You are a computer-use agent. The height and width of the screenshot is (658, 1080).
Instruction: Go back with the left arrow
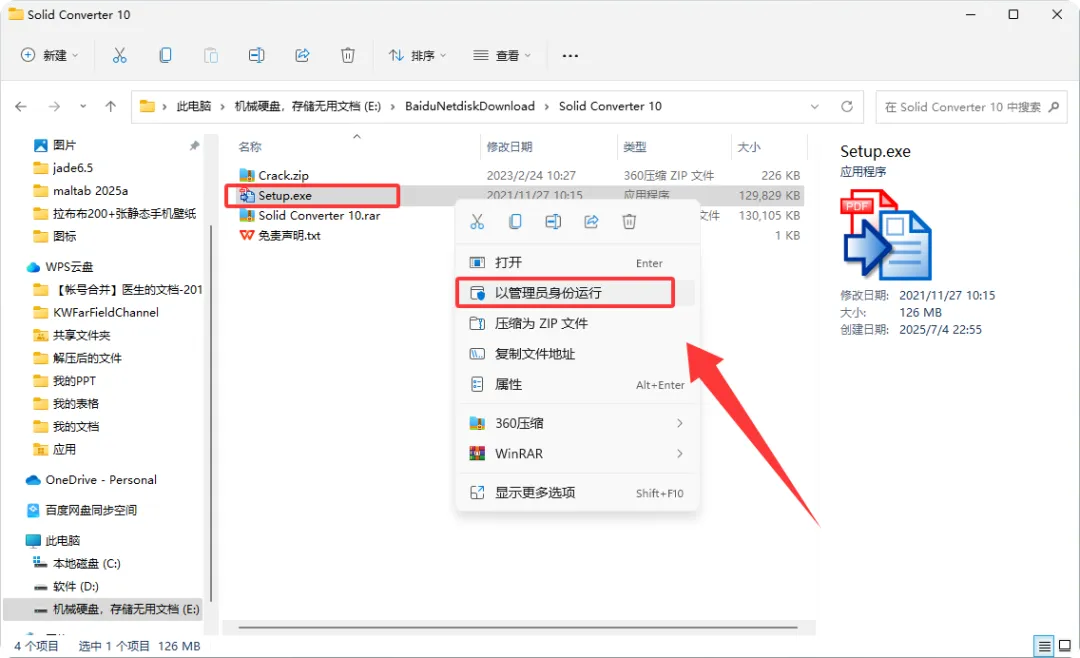[x=21, y=106]
